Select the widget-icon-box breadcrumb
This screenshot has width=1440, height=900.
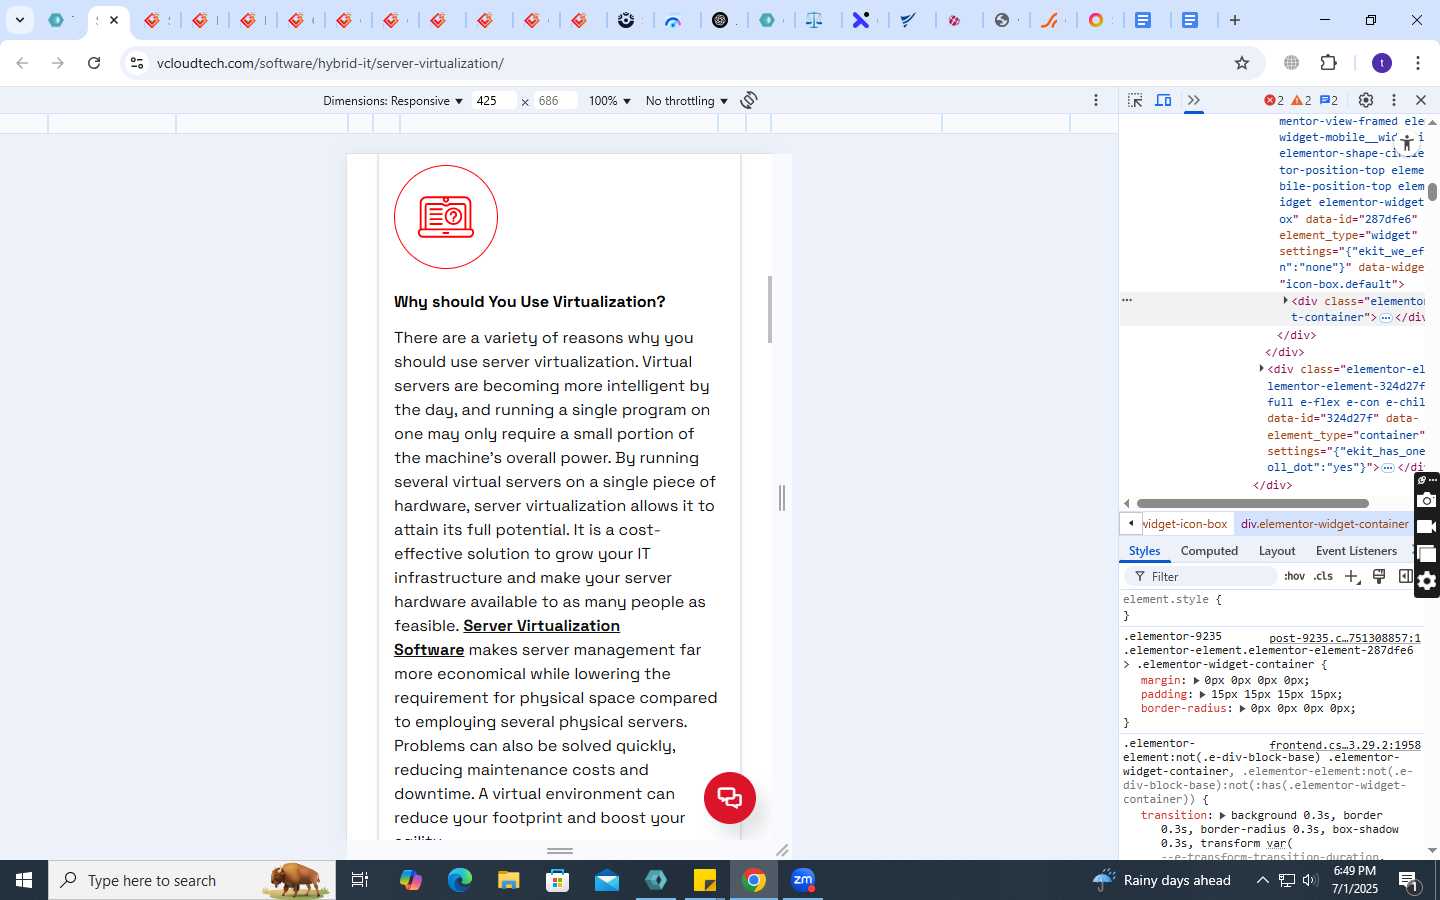[x=1184, y=524]
